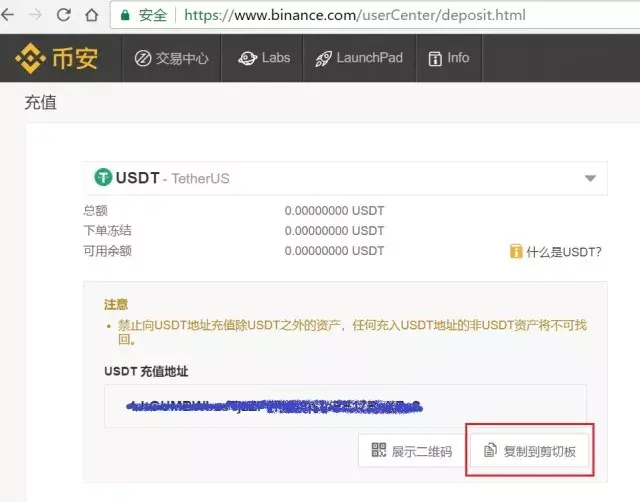
Task: Click the 复制到剪切板 button
Action: (x=529, y=451)
